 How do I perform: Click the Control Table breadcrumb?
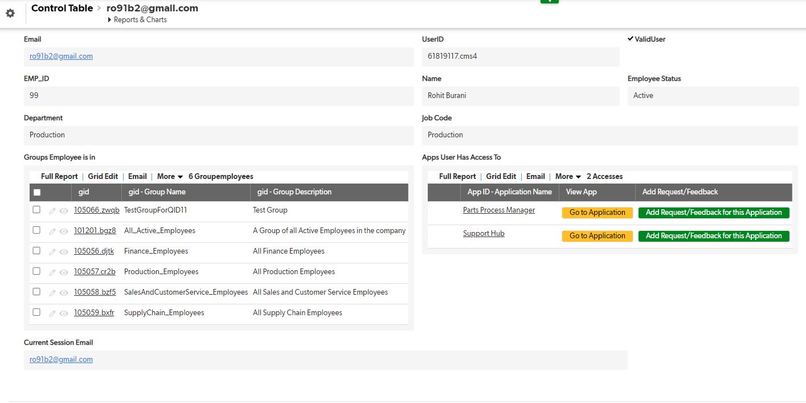point(62,8)
